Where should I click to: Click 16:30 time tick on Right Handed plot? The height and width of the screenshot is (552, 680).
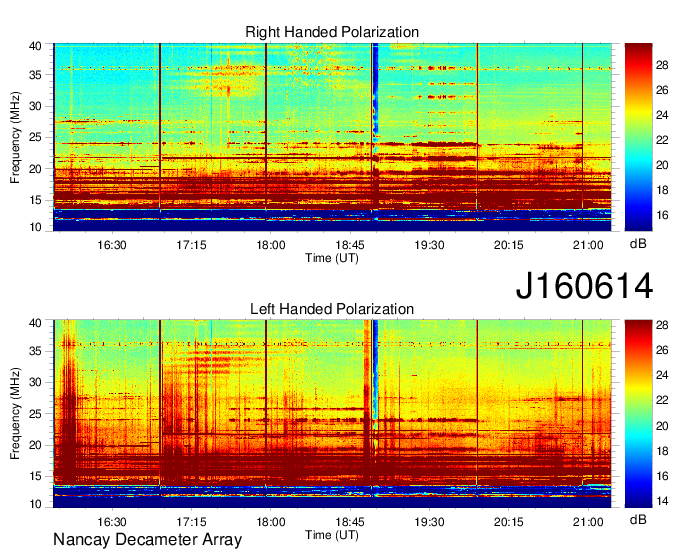112,245
